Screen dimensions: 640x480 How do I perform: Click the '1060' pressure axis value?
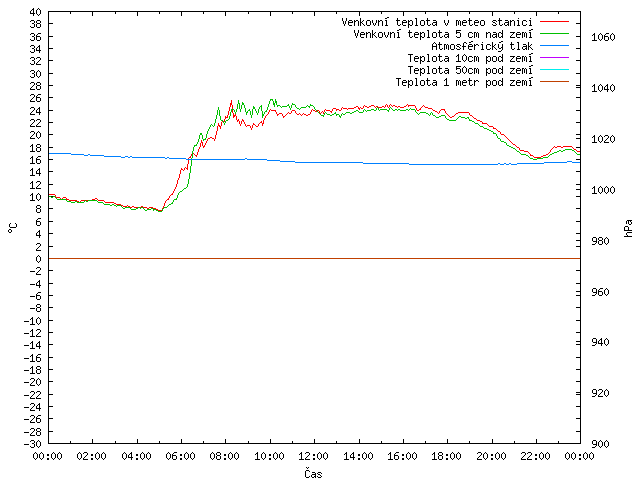point(603,37)
